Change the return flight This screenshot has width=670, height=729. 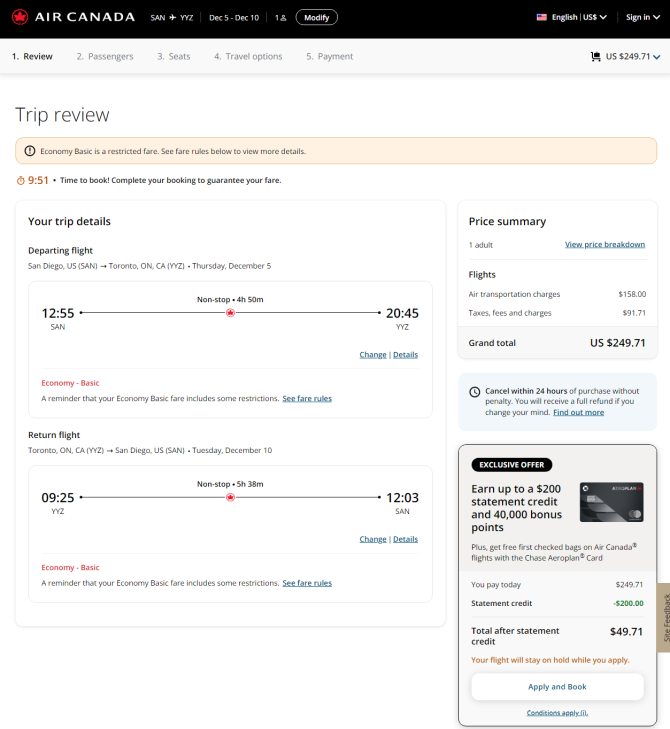click(373, 539)
